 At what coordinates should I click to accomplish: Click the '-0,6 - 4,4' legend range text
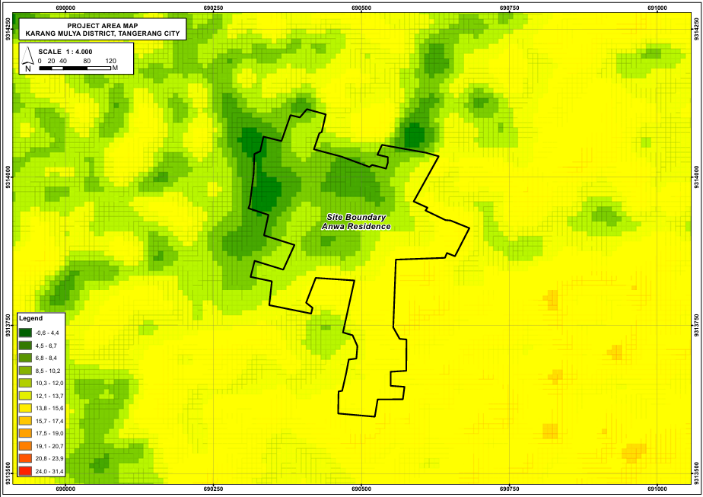click(x=47, y=333)
